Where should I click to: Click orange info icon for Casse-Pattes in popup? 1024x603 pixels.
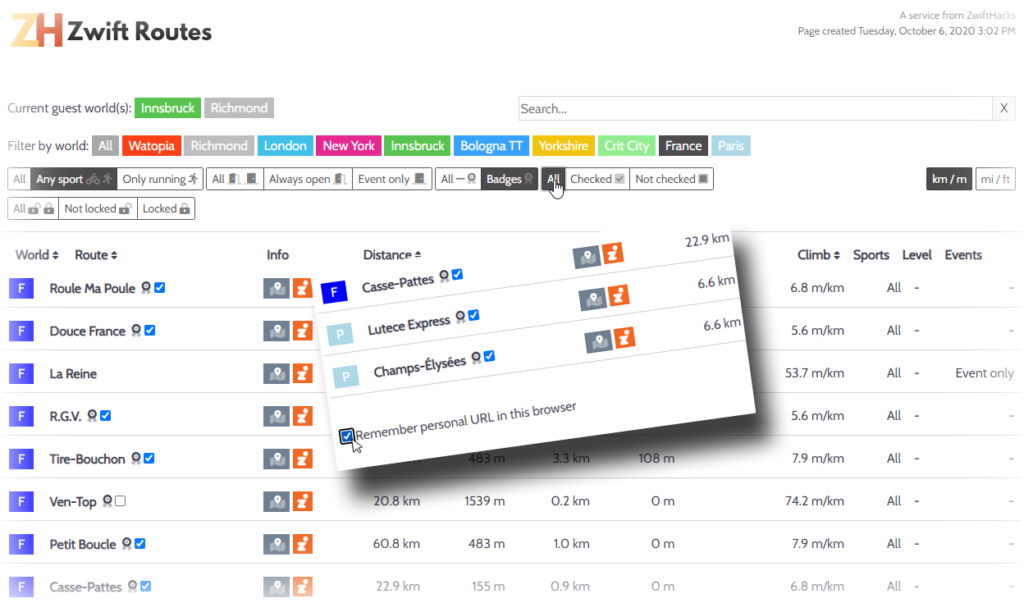tap(613, 253)
